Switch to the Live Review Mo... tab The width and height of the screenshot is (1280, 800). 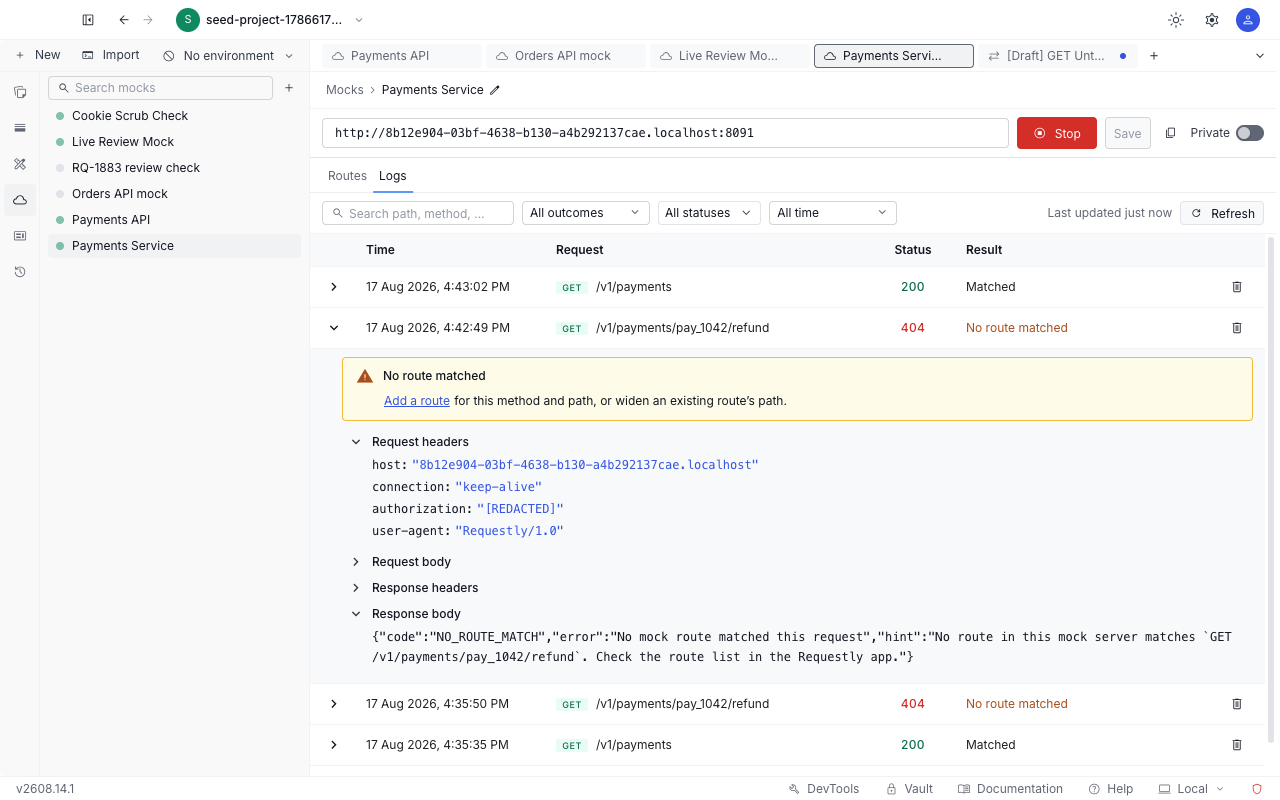(x=730, y=56)
